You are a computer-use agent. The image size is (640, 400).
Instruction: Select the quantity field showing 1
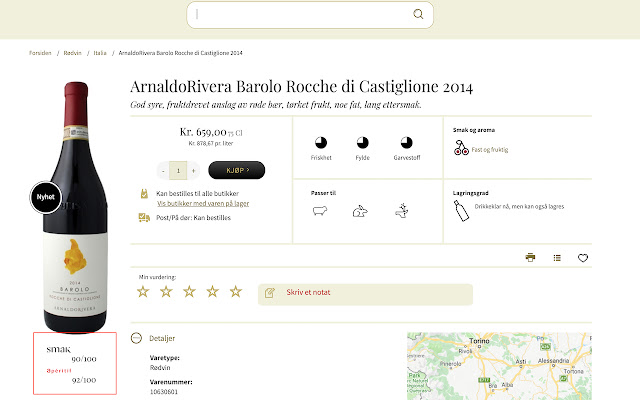coord(178,171)
